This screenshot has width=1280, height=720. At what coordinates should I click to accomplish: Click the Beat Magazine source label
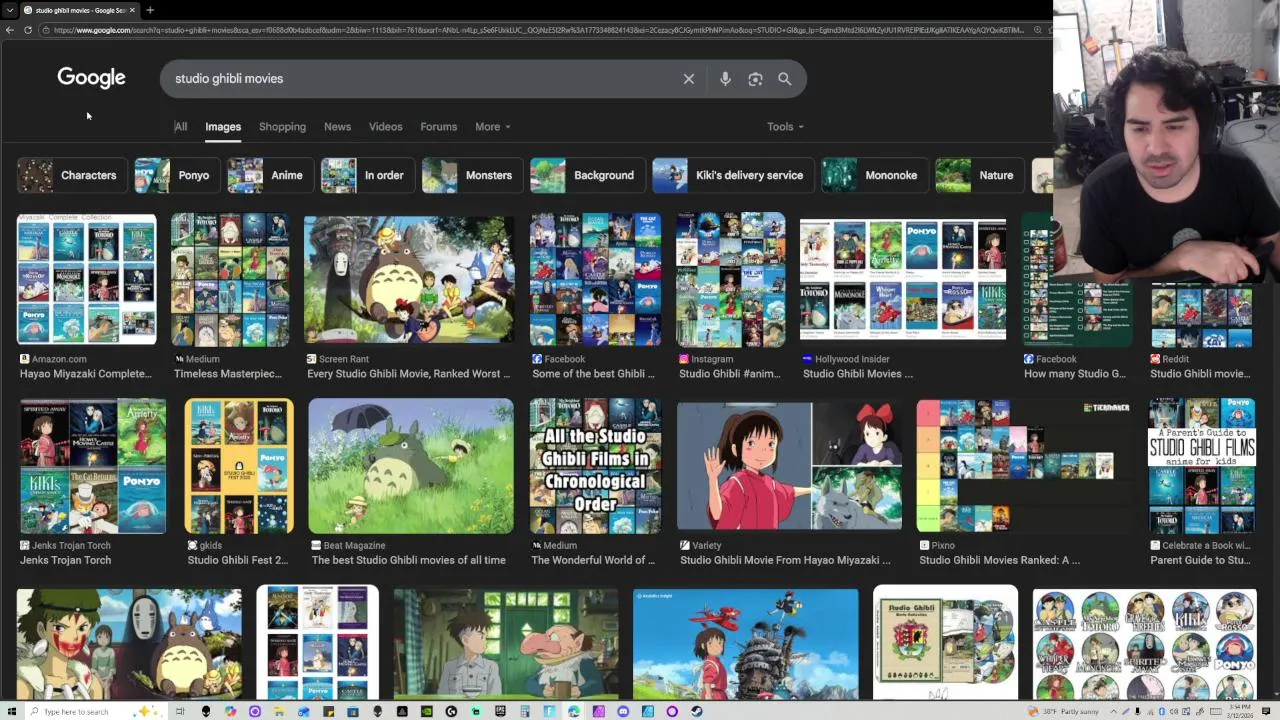coord(354,546)
